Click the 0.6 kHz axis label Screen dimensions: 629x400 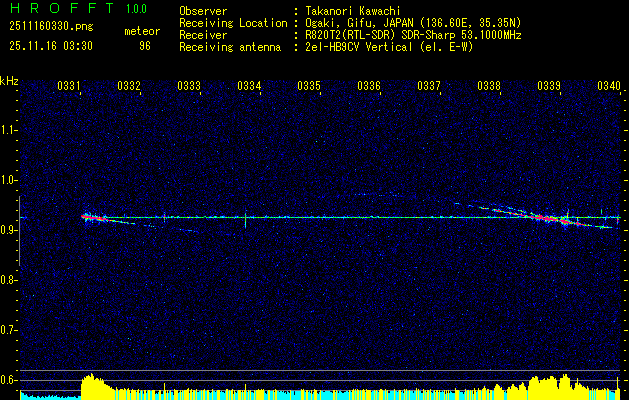(x=8, y=380)
